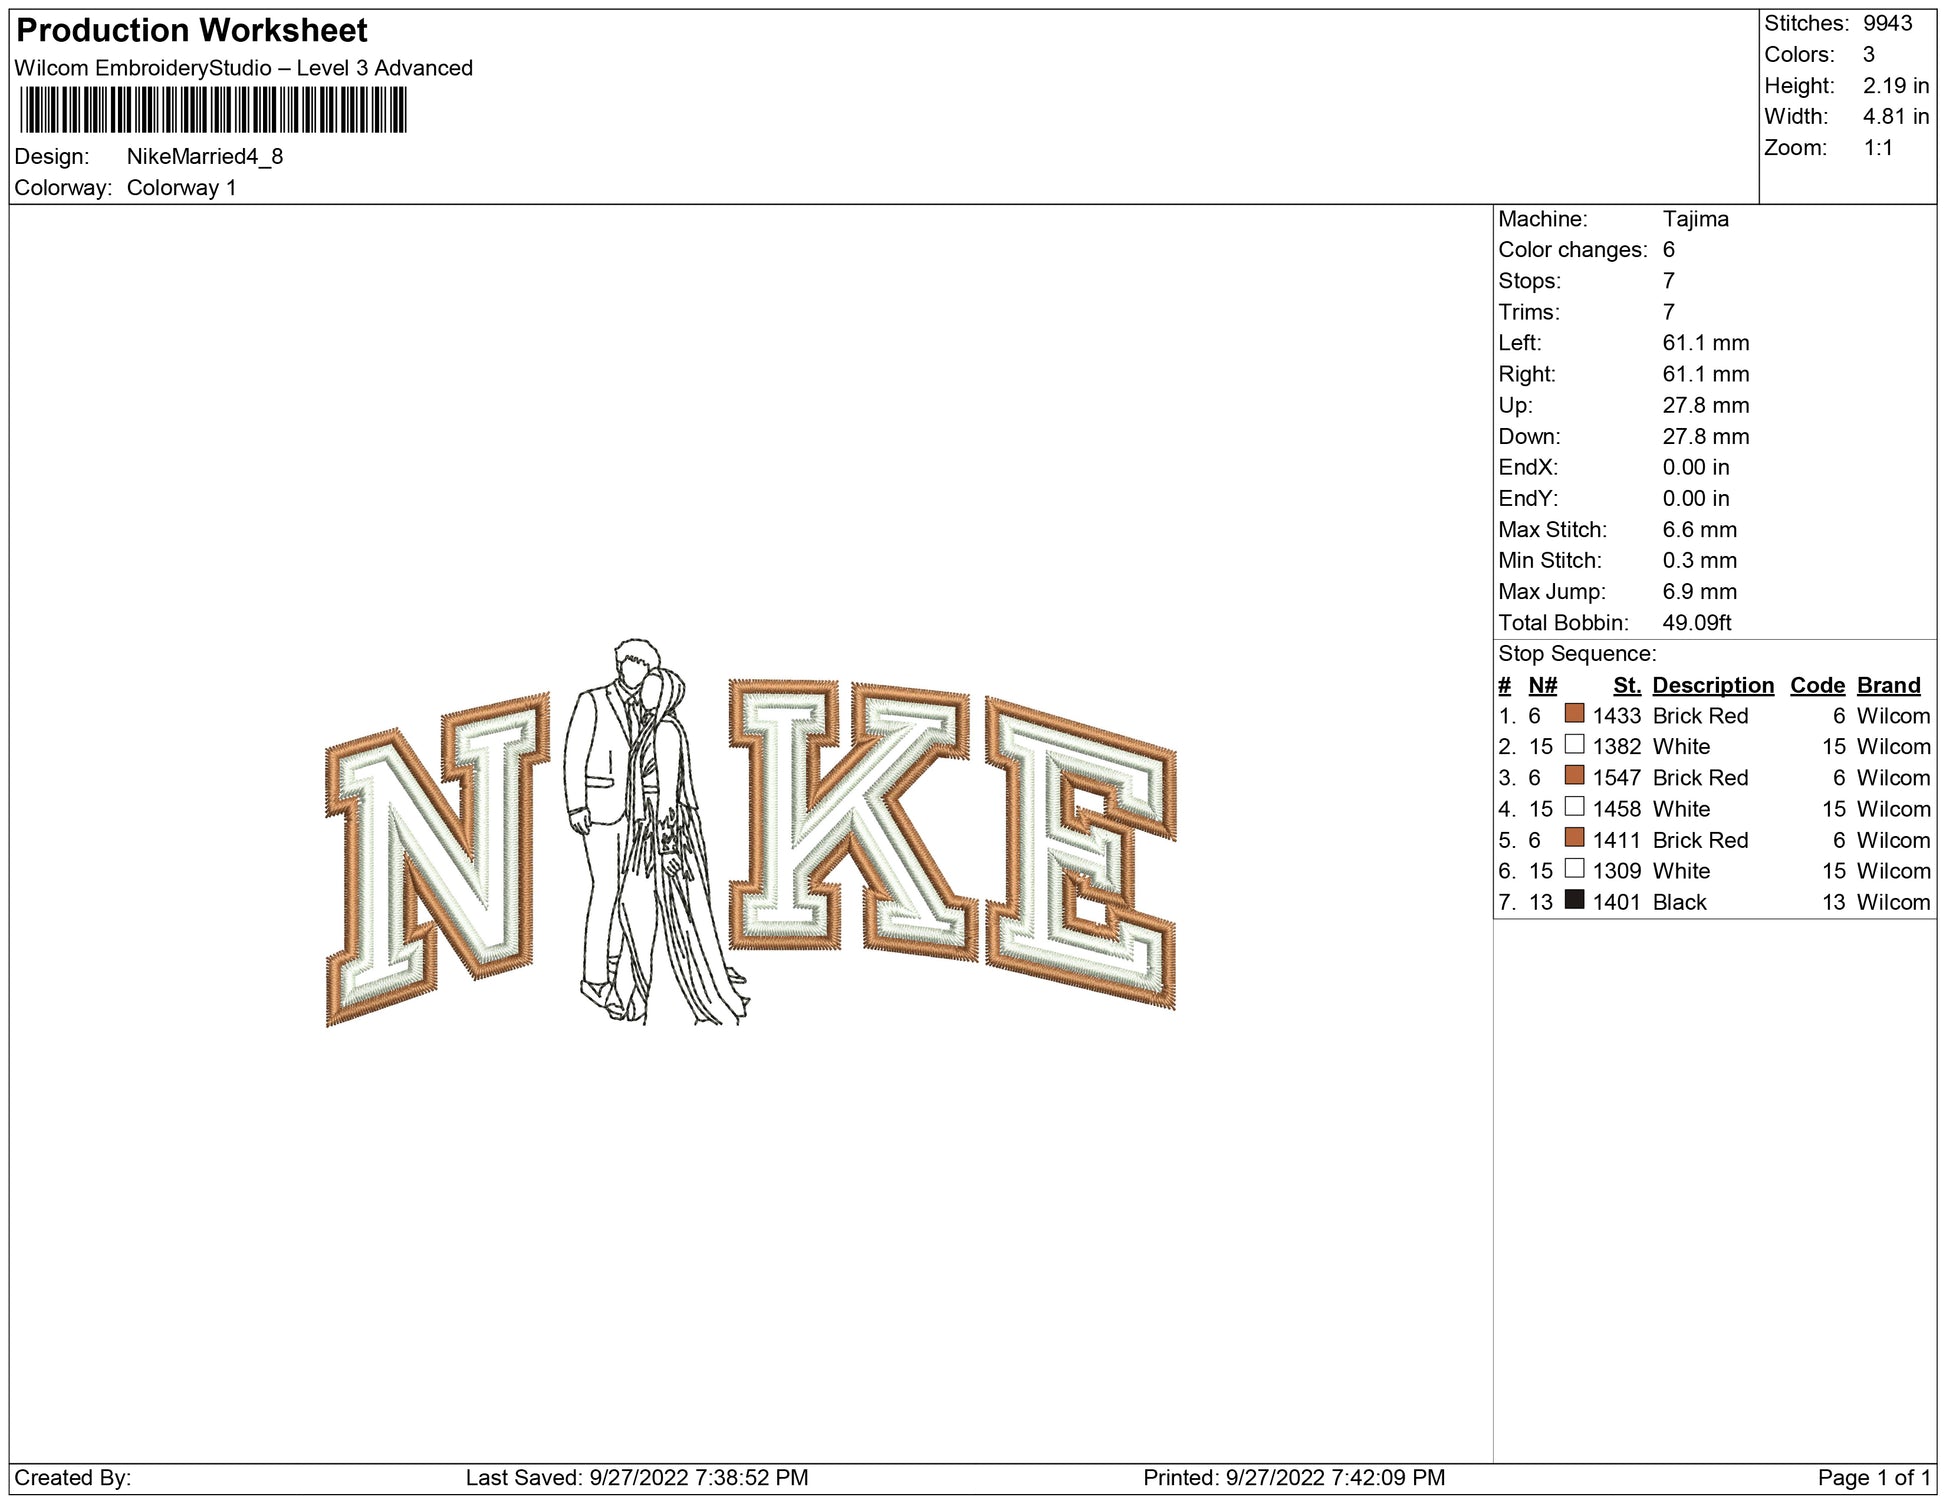Screen dimensions: 1946x1497
Task: Click the Stop Sequence heading
Action: pyautogui.click(x=1576, y=654)
